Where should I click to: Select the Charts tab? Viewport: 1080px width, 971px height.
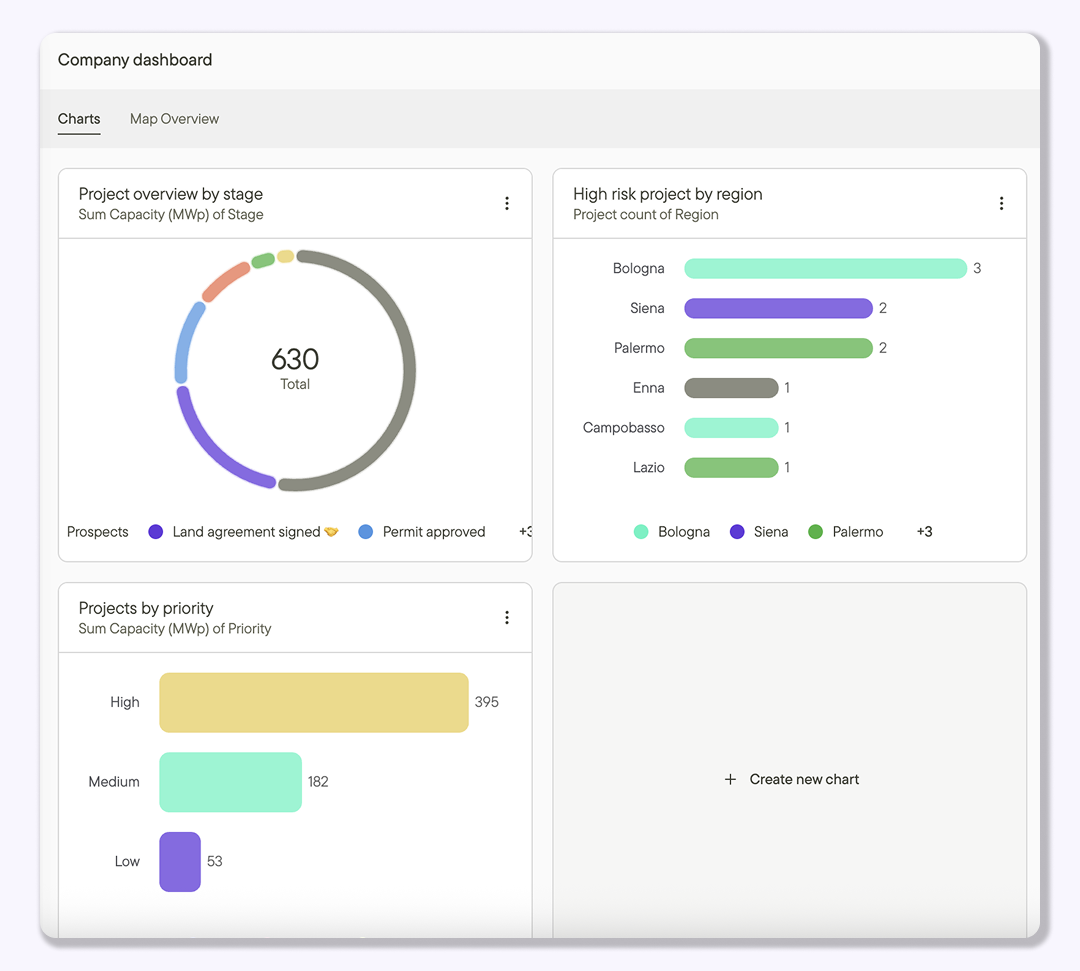pyautogui.click(x=78, y=118)
